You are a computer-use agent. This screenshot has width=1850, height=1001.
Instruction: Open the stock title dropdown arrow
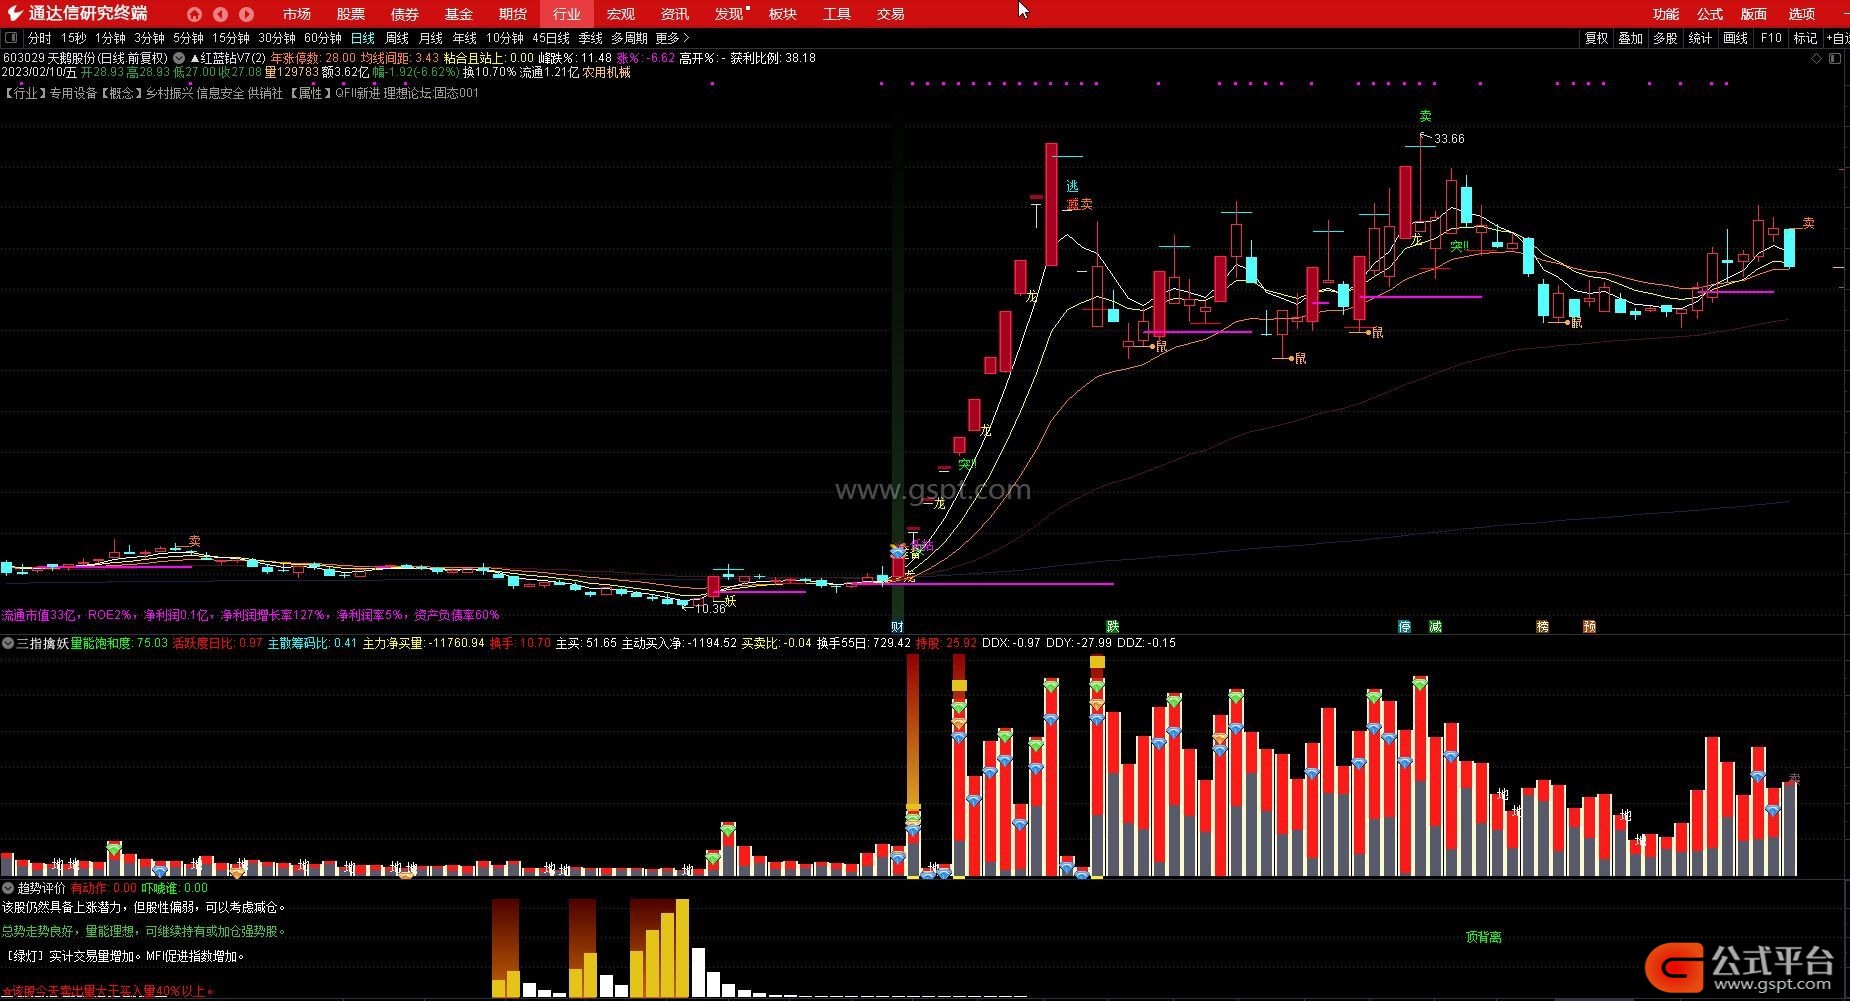coord(179,58)
